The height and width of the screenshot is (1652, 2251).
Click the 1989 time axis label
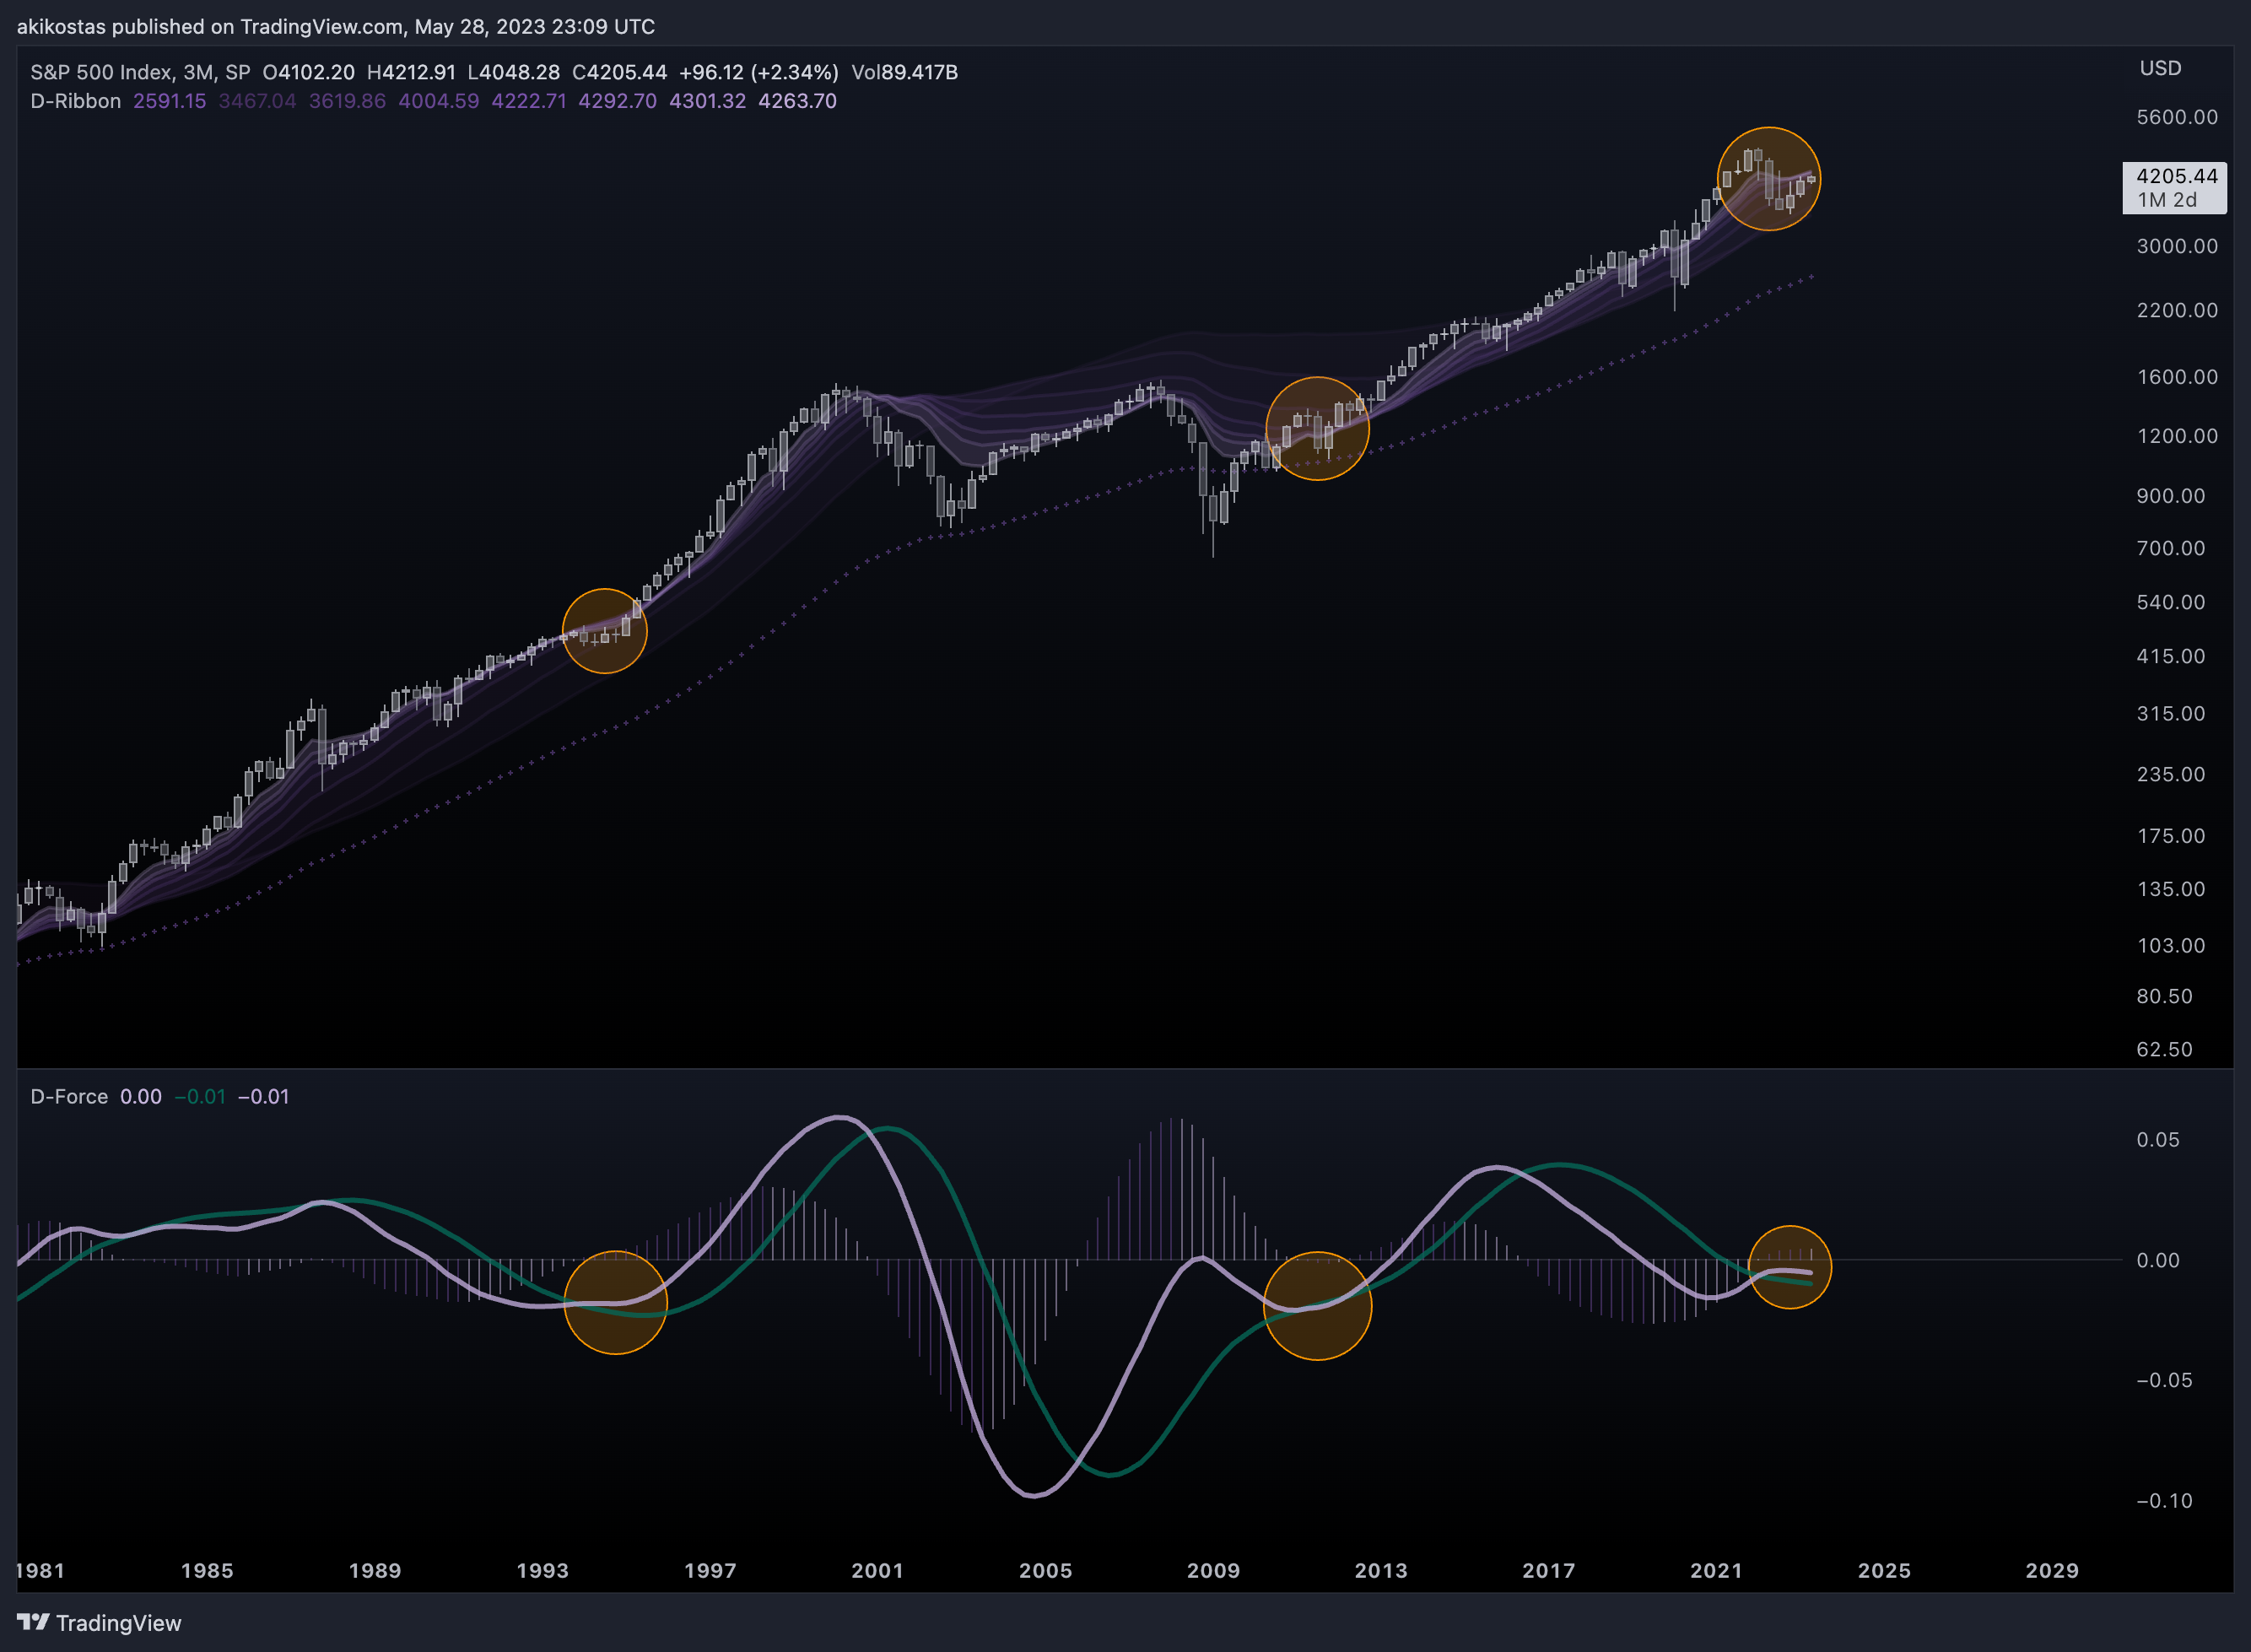375,1570
